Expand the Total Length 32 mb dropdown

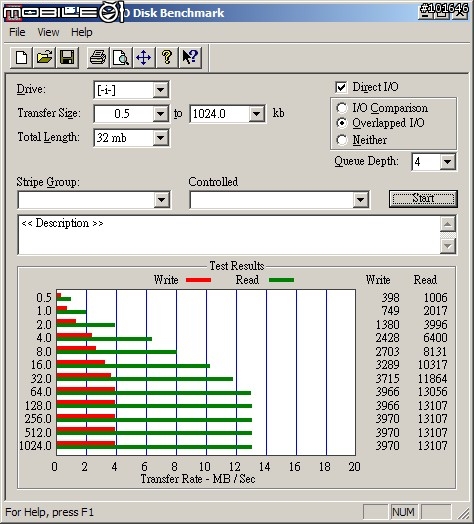click(160, 138)
